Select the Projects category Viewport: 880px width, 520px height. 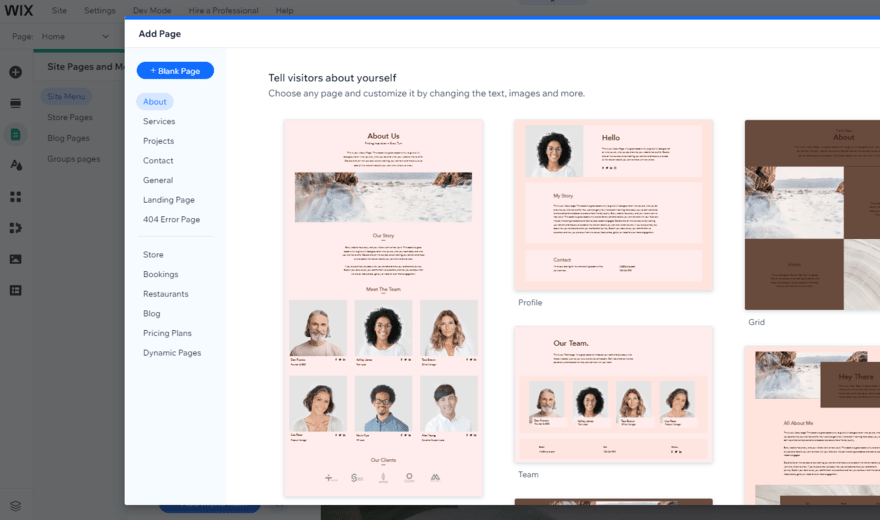pyautogui.click(x=158, y=141)
